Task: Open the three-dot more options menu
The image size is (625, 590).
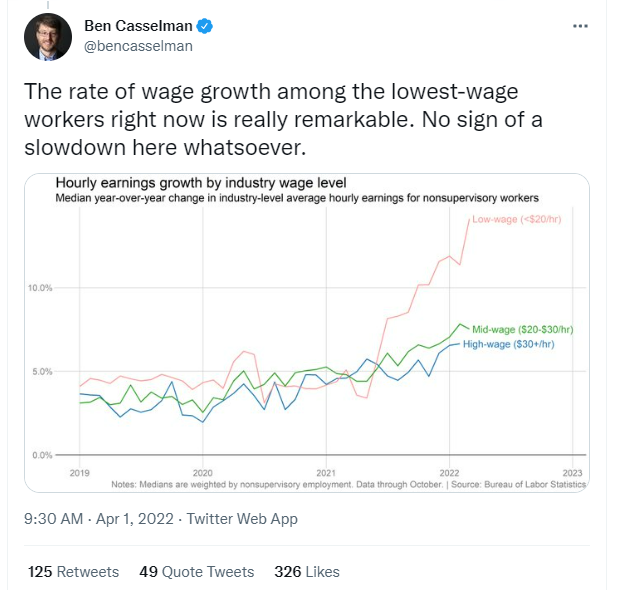Action: tap(580, 26)
